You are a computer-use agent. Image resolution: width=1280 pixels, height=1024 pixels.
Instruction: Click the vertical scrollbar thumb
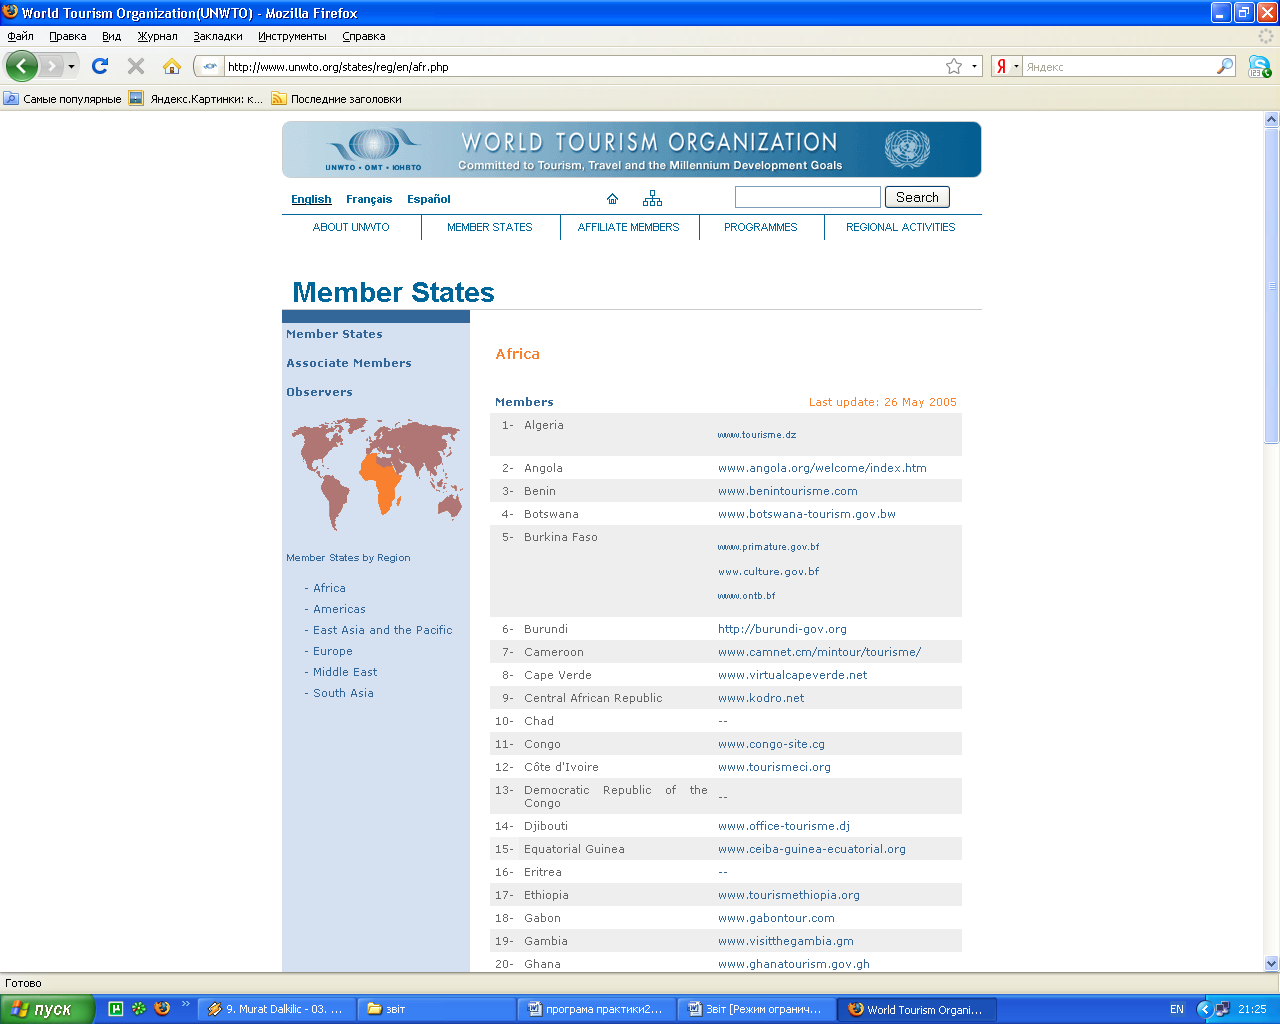point(1272,285)
